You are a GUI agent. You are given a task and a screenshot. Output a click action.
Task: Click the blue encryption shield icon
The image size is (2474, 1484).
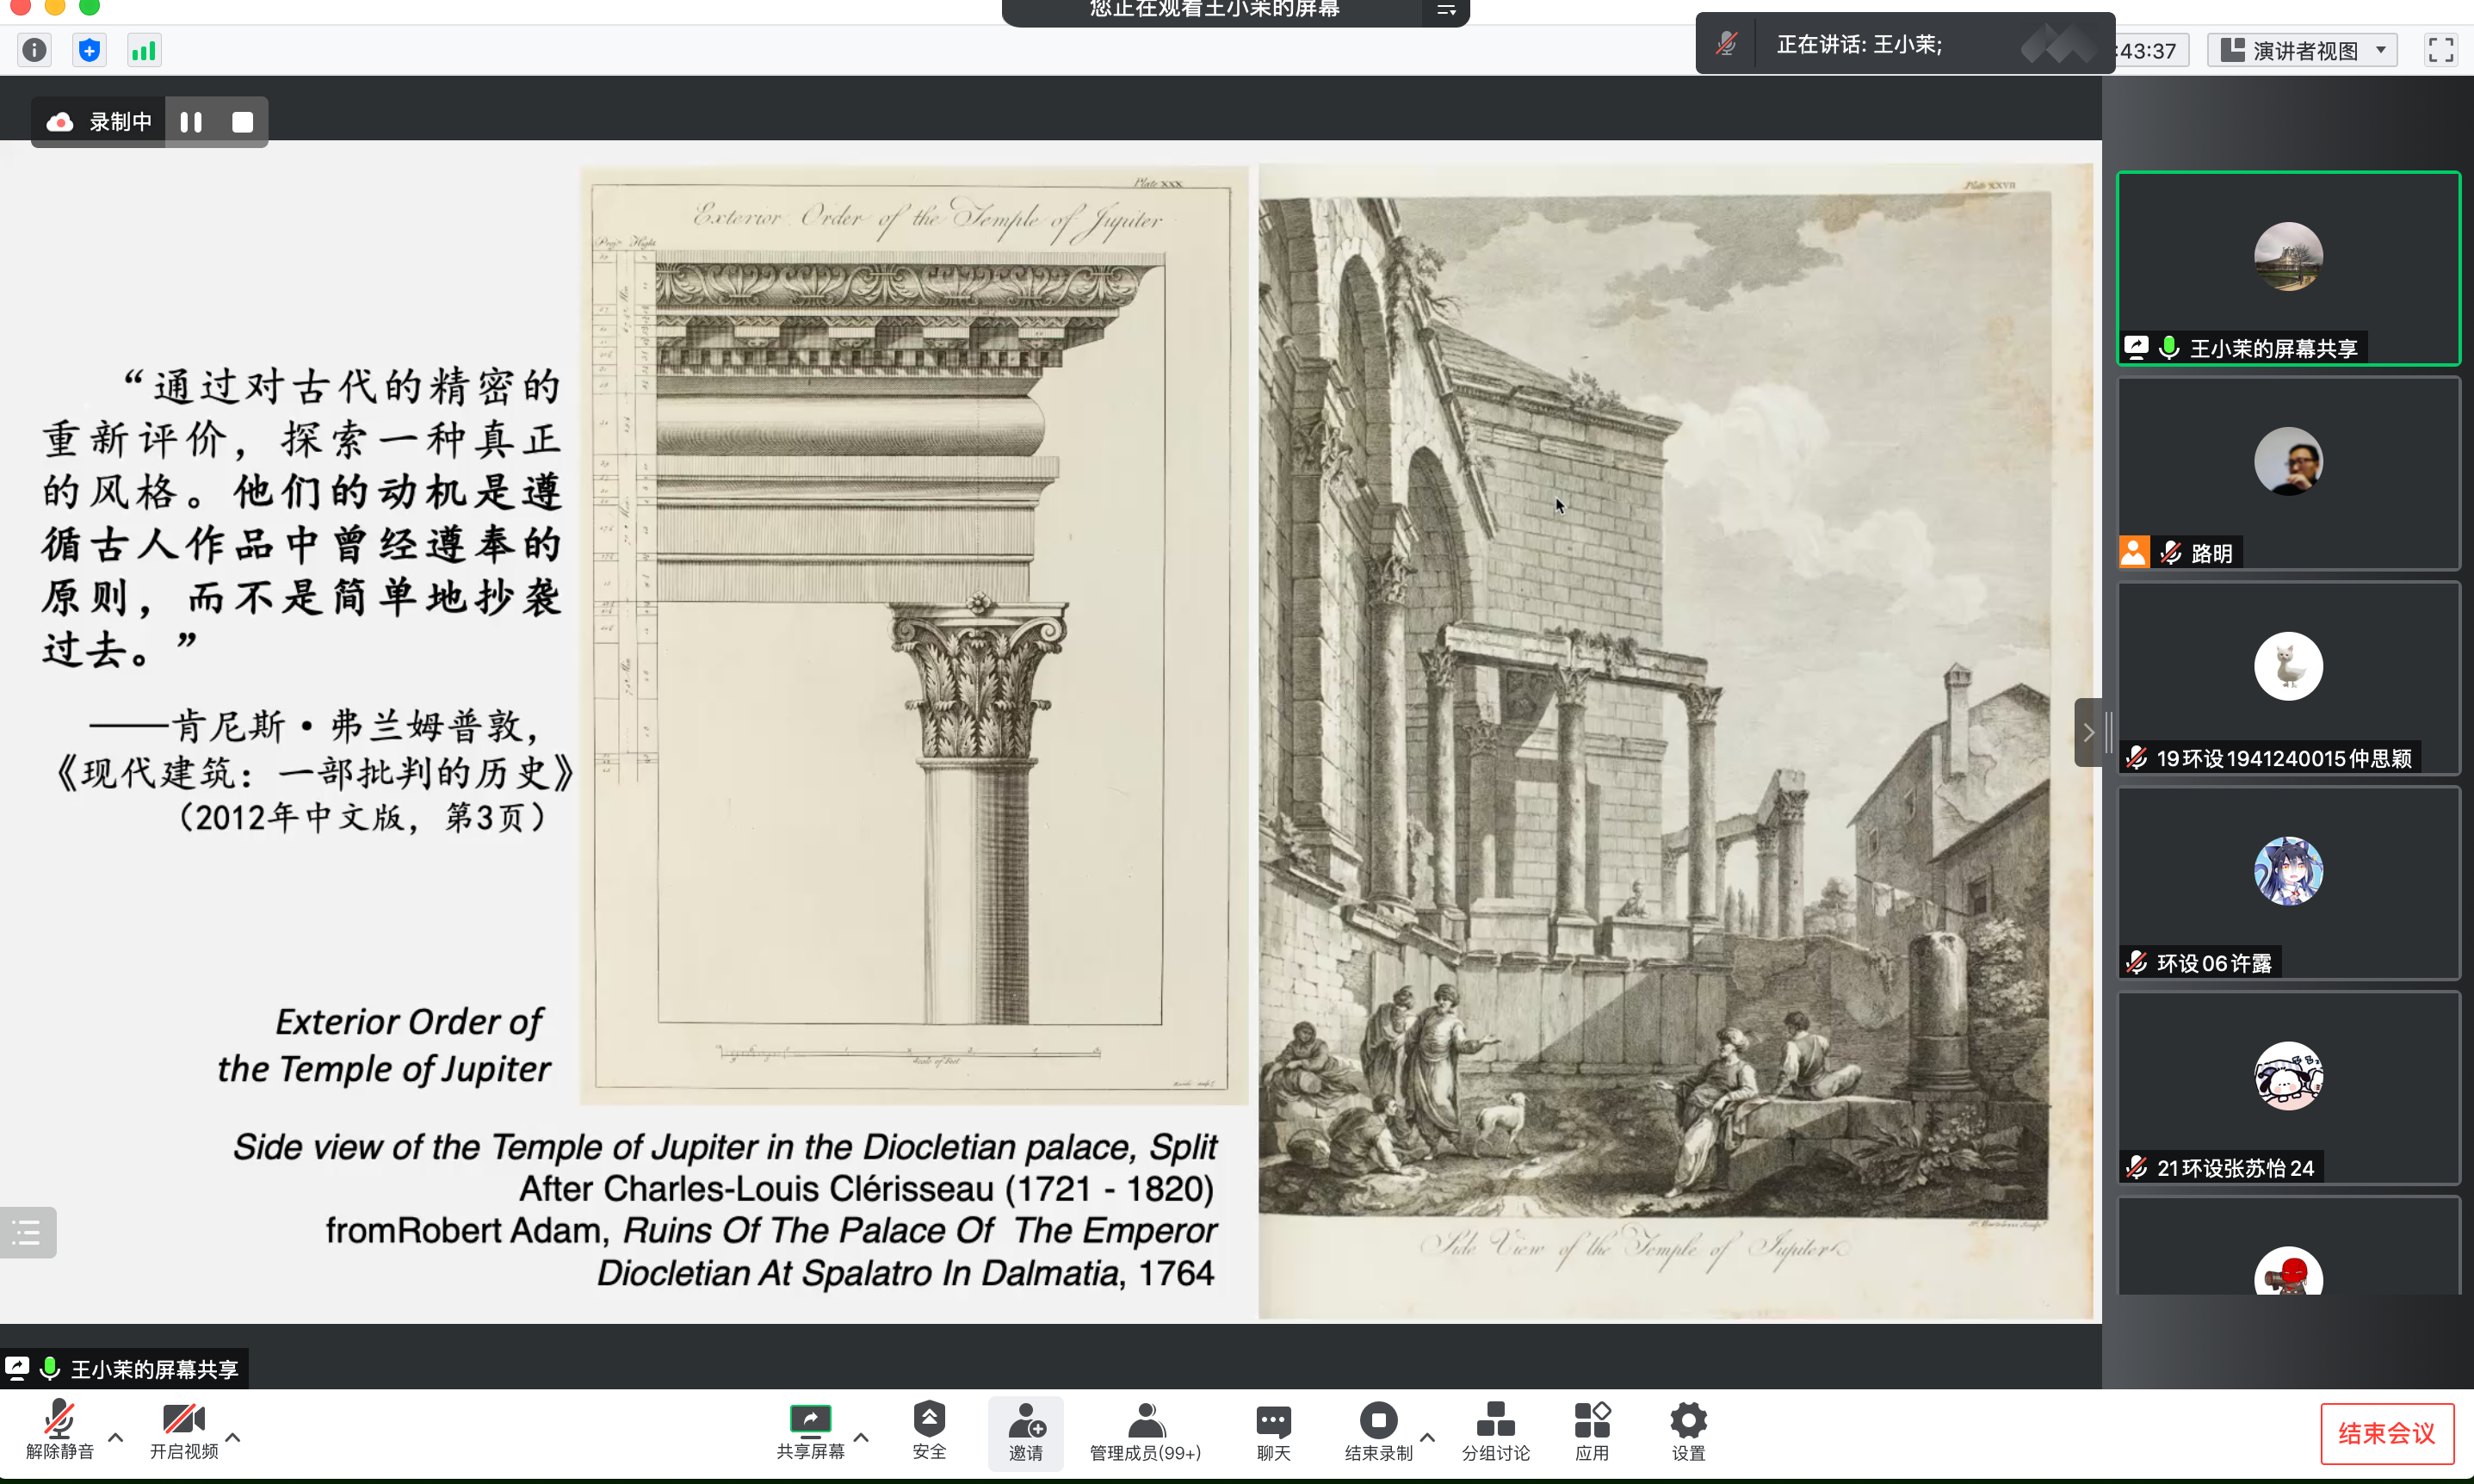[x=89, y=50]
